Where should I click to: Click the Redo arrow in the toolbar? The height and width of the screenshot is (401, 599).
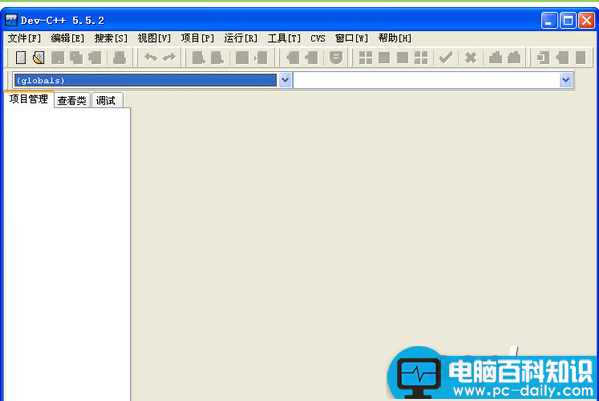(169, 58)
